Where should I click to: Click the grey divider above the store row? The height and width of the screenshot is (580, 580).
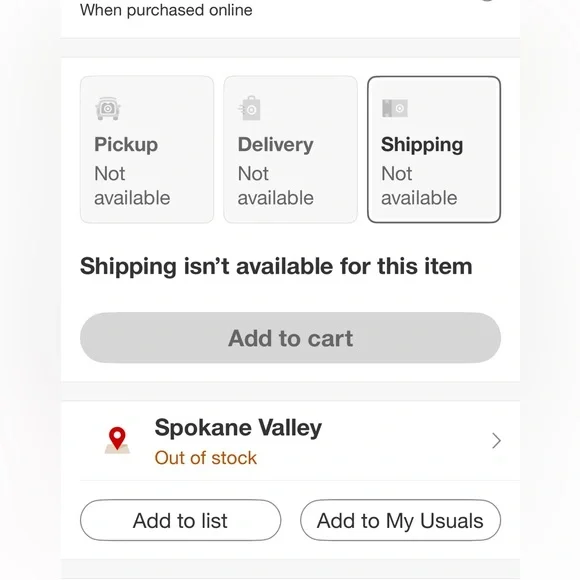coord(290,391)
